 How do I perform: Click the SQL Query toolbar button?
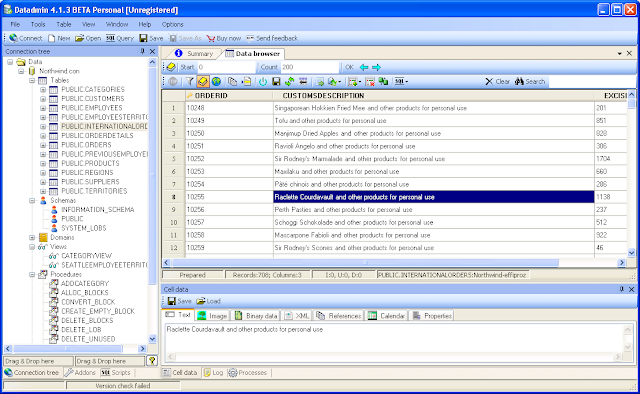(x=120, y=38)
